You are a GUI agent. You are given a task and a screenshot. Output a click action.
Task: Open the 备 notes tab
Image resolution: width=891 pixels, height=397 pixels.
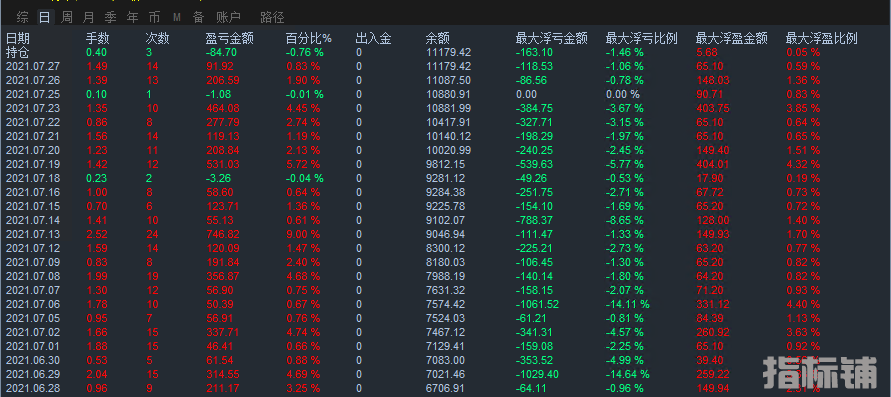point(198,17)
